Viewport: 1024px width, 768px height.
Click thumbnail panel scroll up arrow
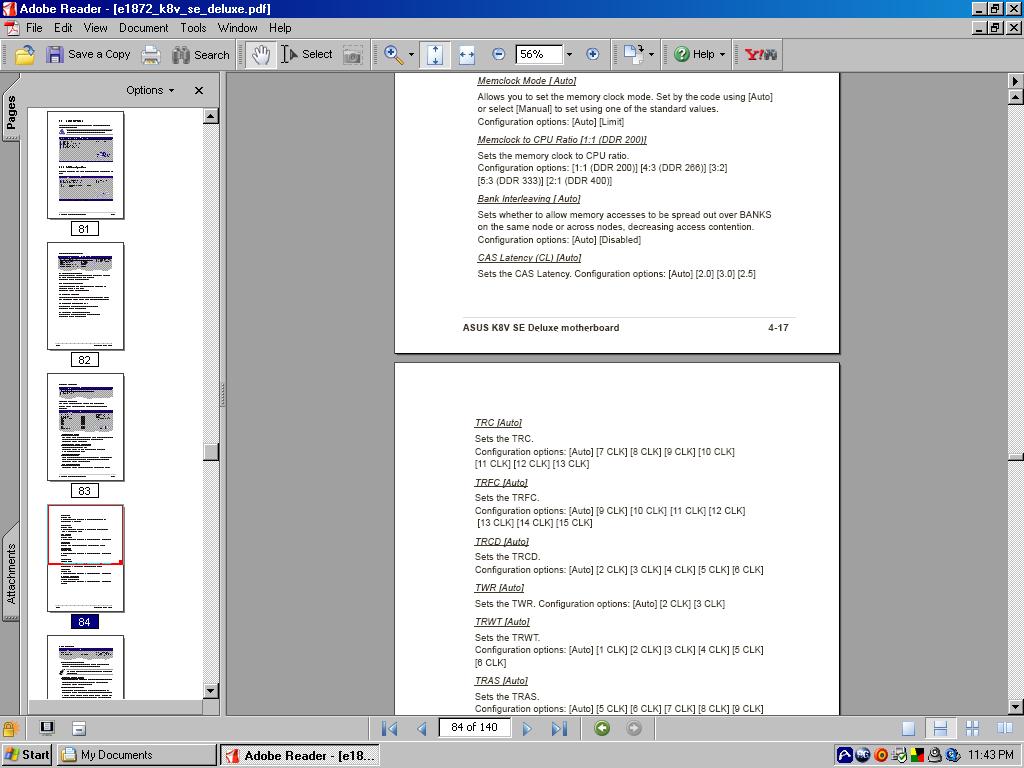(210, 116)
